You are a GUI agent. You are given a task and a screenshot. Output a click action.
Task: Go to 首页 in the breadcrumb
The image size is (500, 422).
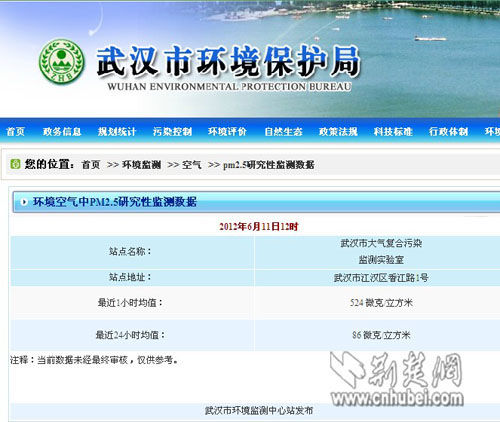point(91,164)
